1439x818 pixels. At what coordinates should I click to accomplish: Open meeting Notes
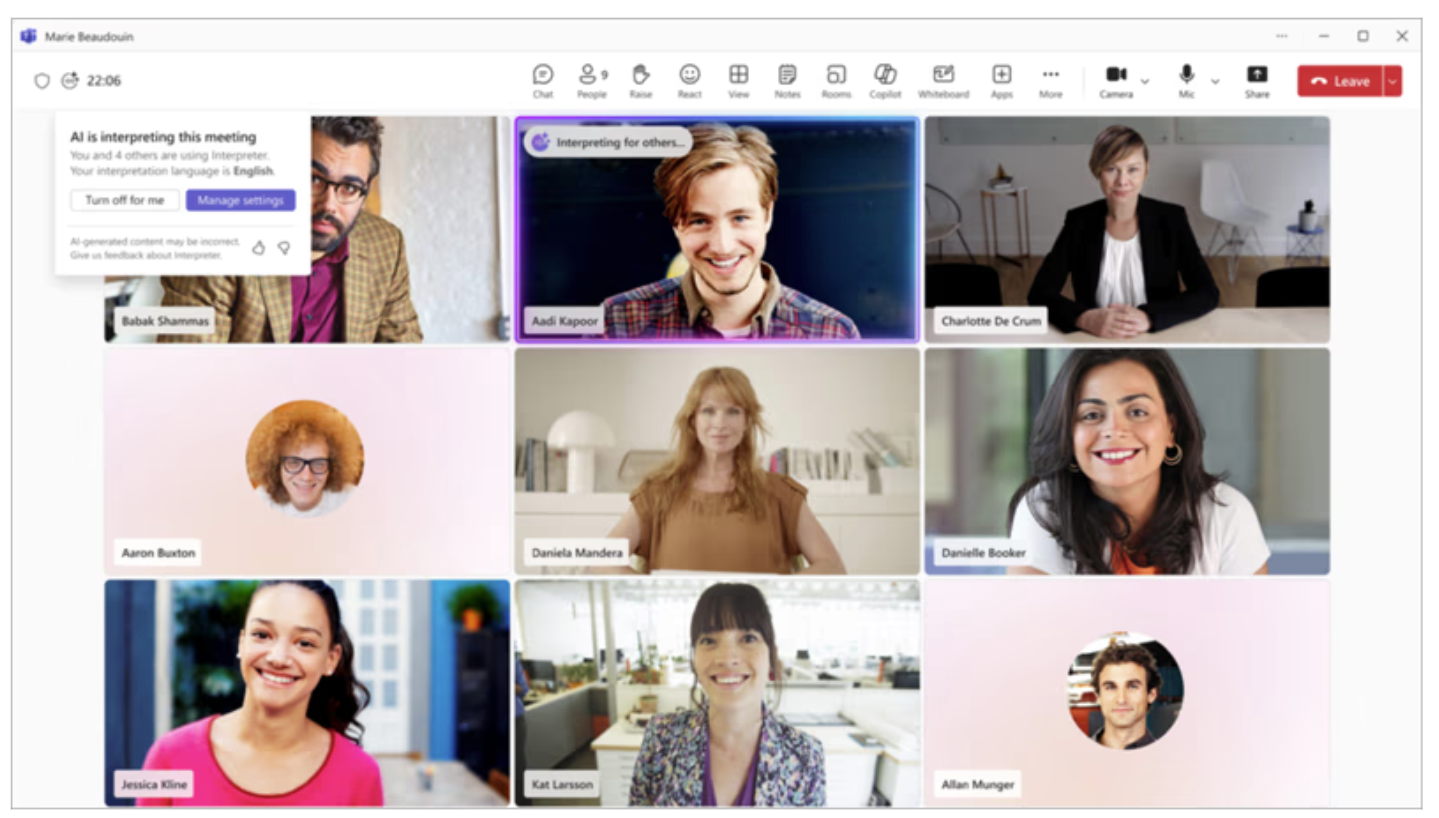(787, 80)
